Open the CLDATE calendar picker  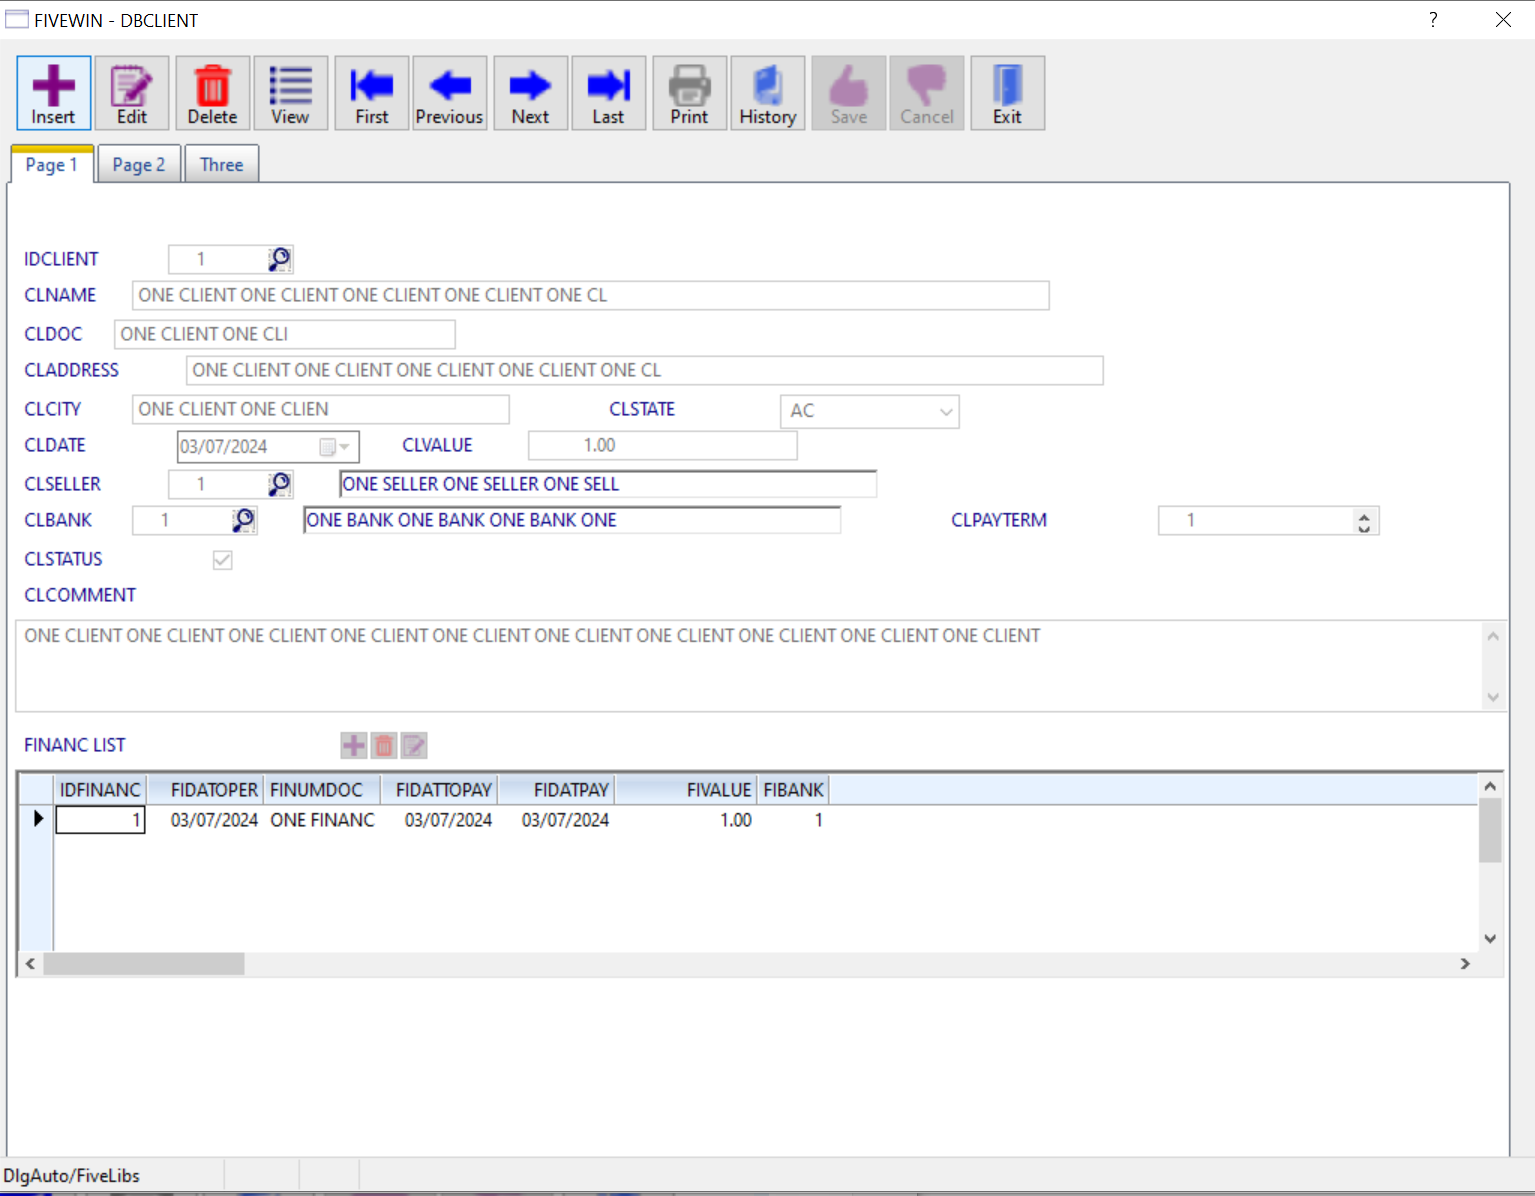[334, 447]
